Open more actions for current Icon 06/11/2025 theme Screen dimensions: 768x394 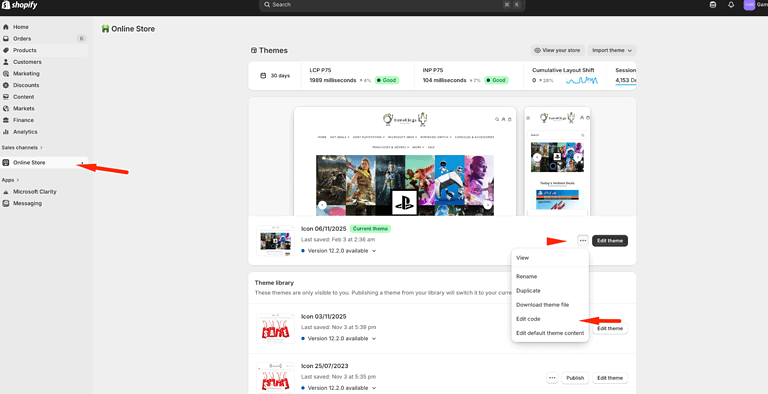(582, 241)
